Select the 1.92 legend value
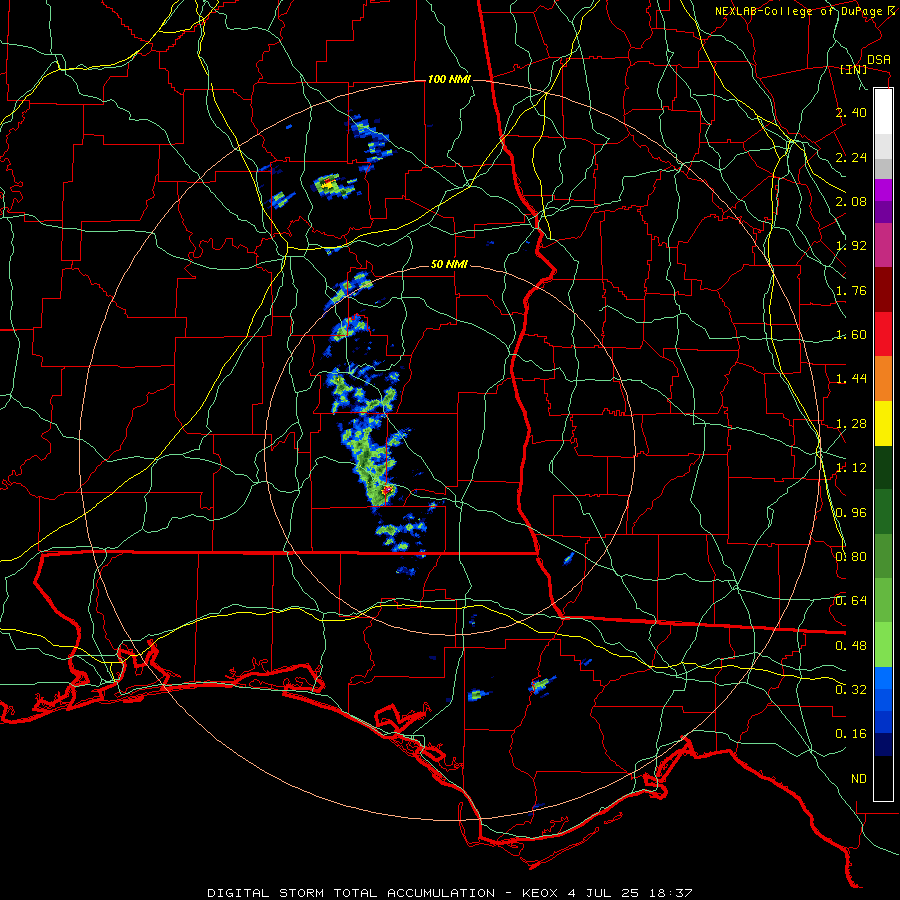The width and height of the screenshot is (900, 900). pos(851,246)
